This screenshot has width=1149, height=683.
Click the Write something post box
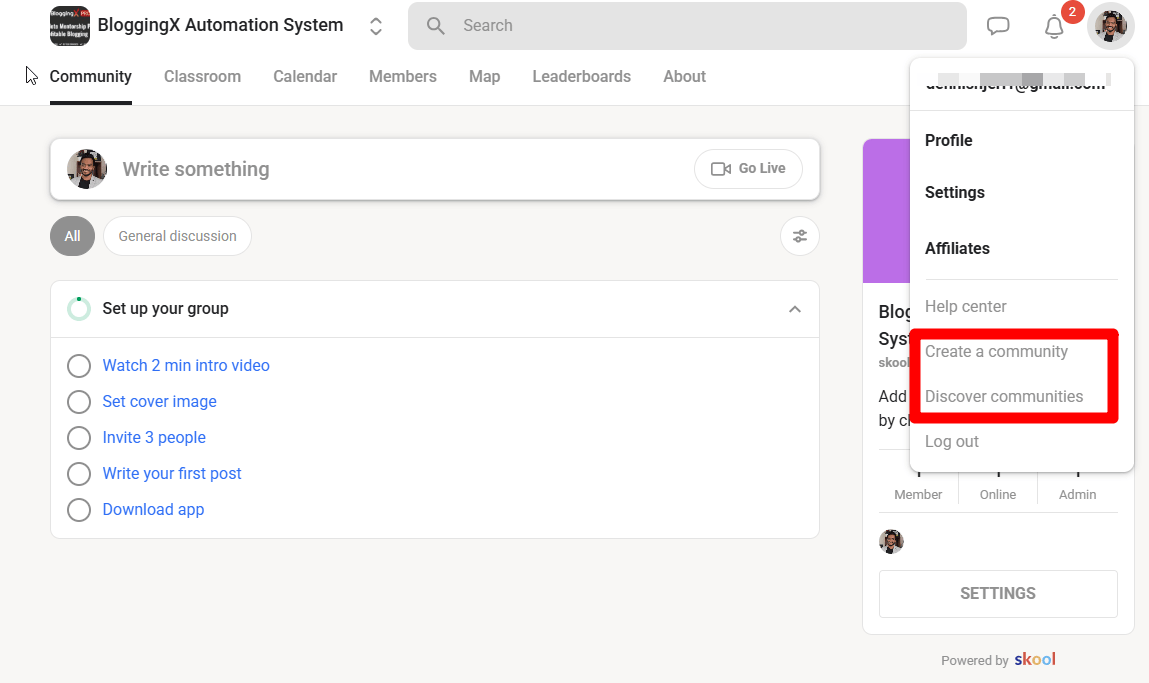435,169
